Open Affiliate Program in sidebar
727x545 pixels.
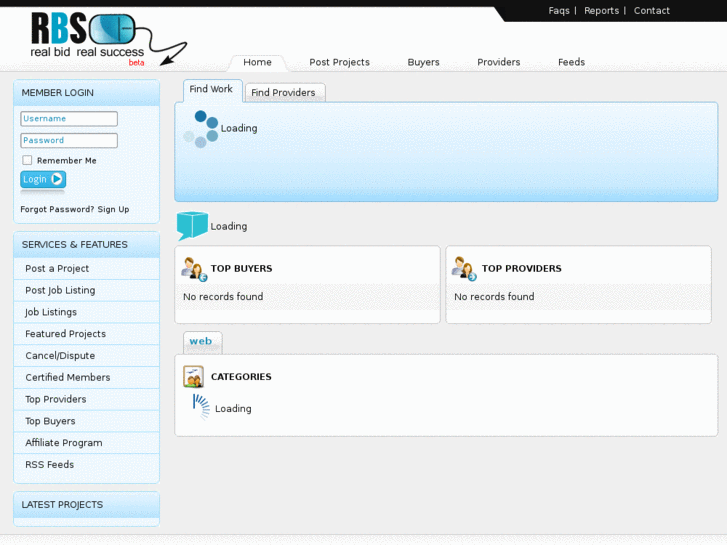click(86, 443)
